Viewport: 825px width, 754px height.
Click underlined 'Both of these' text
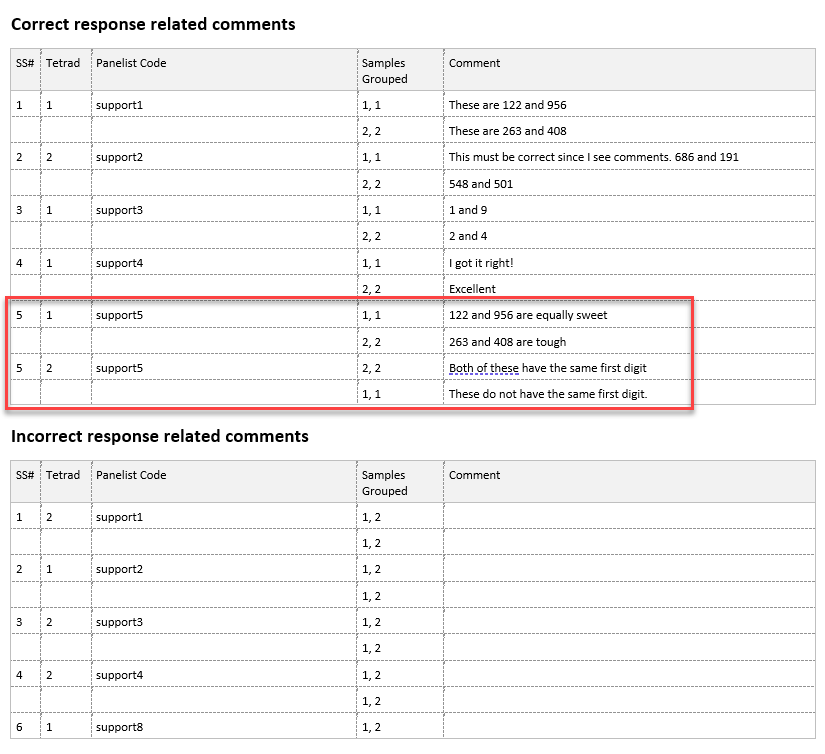484,368
